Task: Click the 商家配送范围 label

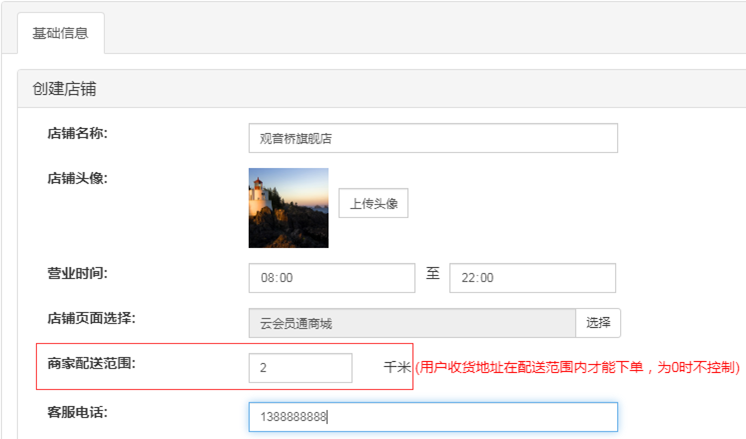Action: click(x=91, y=363)
